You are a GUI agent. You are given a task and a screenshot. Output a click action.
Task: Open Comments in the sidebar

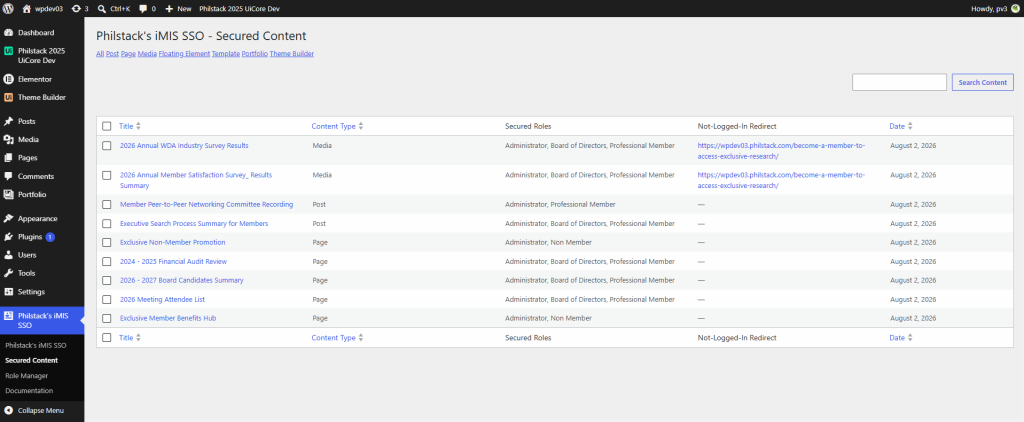click(x=42, y=176)
